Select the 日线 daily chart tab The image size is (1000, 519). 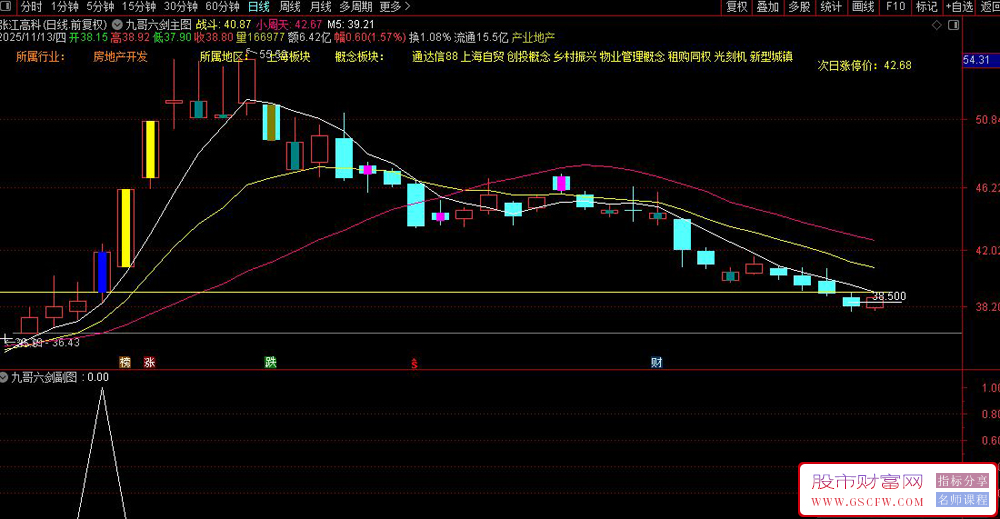pos(259,6)
